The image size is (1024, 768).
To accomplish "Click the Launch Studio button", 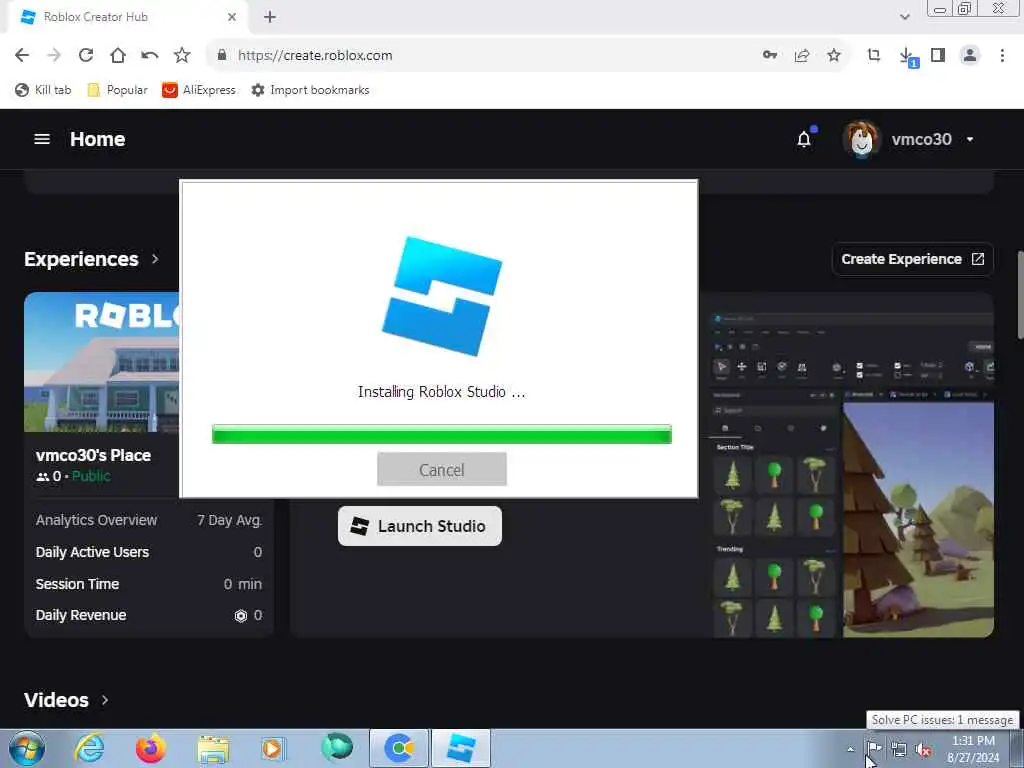I will coord(420,526).
